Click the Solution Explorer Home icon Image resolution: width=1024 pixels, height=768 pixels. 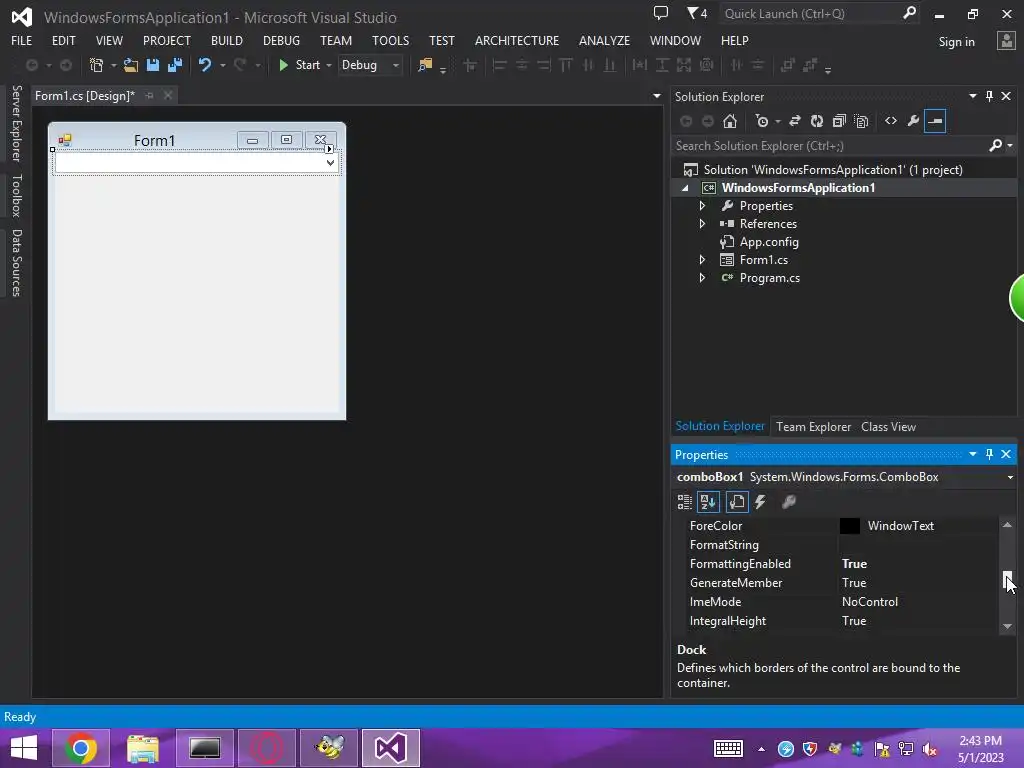coord(730,121)
